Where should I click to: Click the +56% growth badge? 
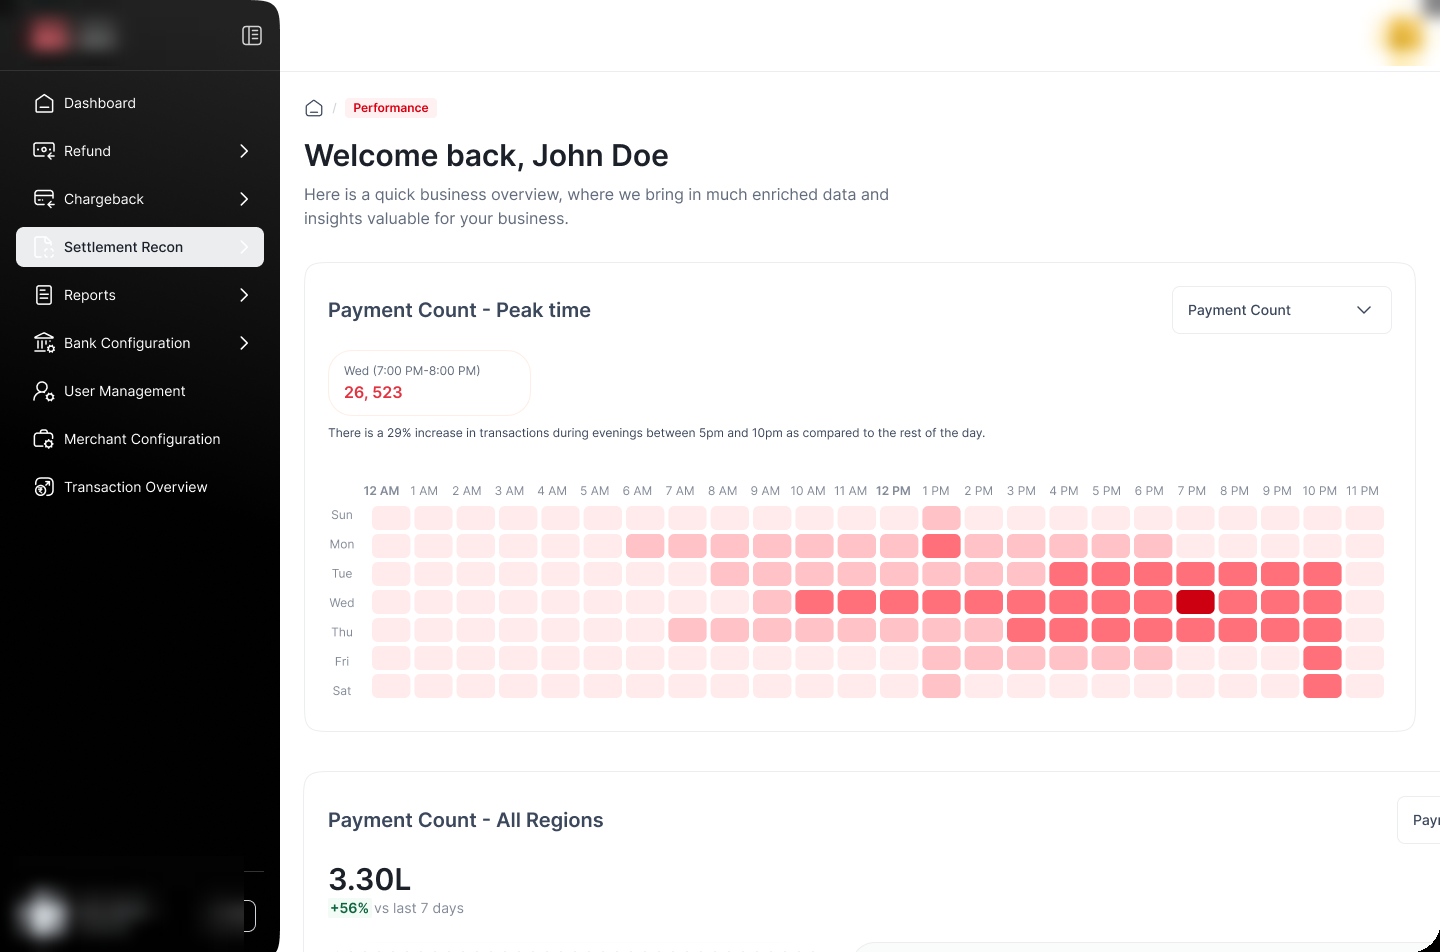tap(349, 908)
